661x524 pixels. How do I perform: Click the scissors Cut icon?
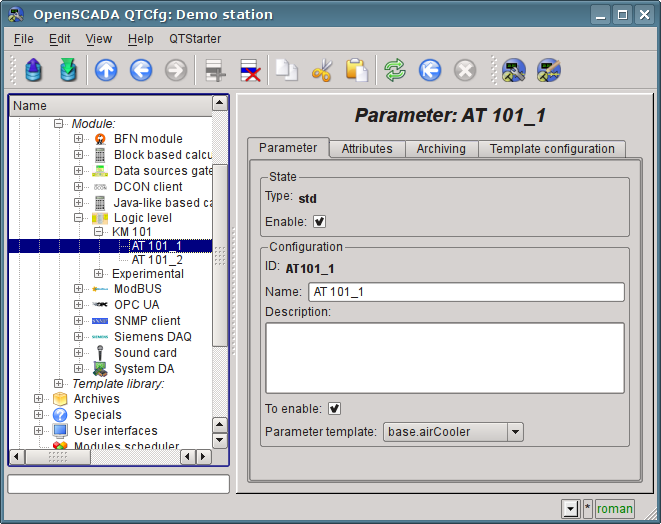coord(322,70)
